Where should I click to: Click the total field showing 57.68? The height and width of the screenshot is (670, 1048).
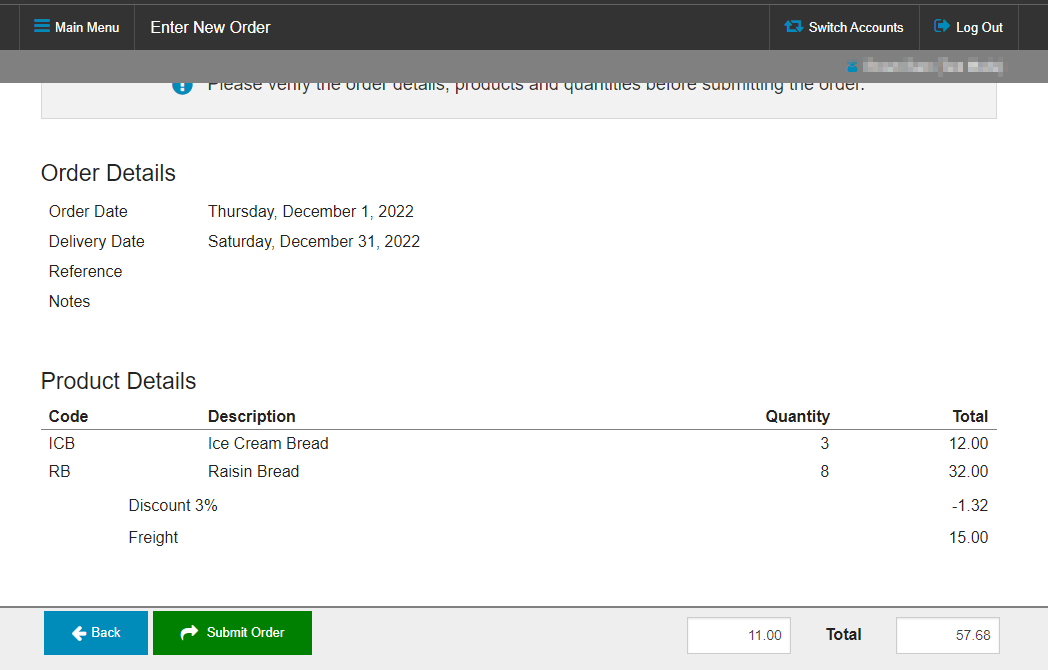click(x=948, y=635)
